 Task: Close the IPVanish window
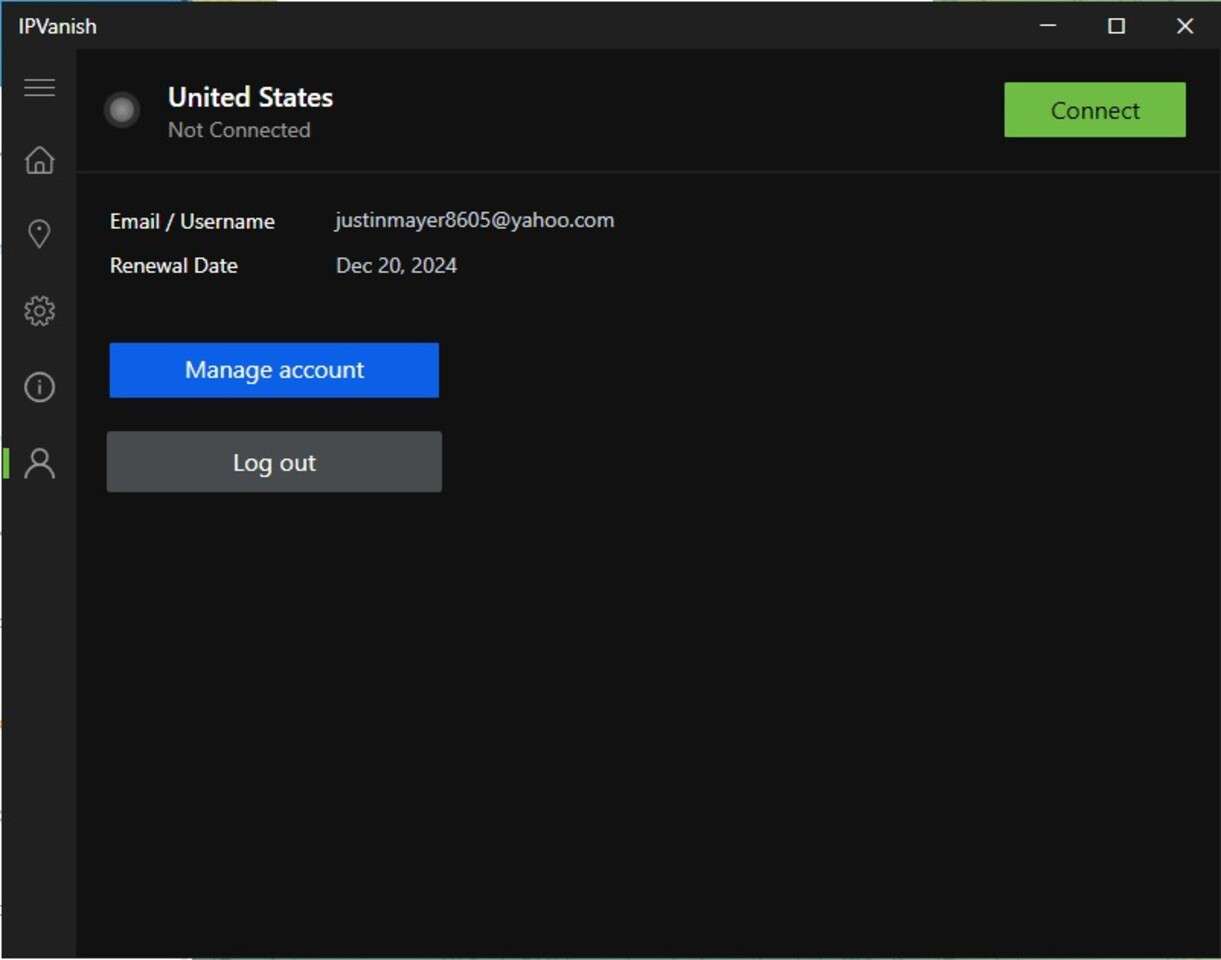pyautogui.click(x=1185, y=26)
